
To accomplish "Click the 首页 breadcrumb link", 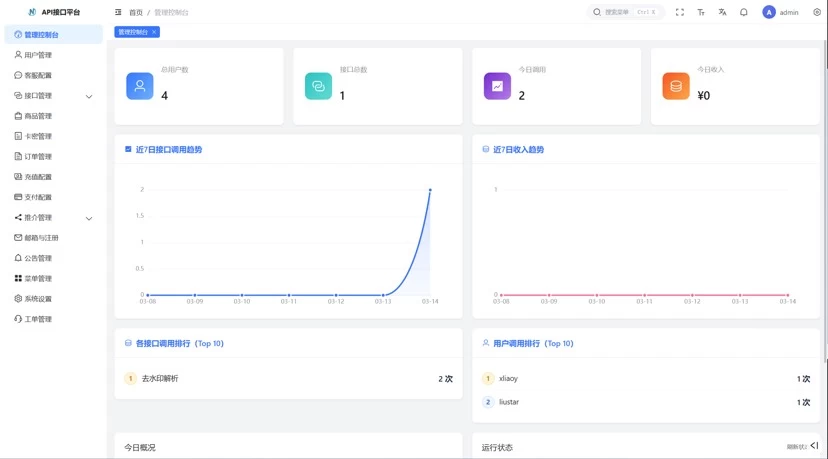I will (136, 12).
